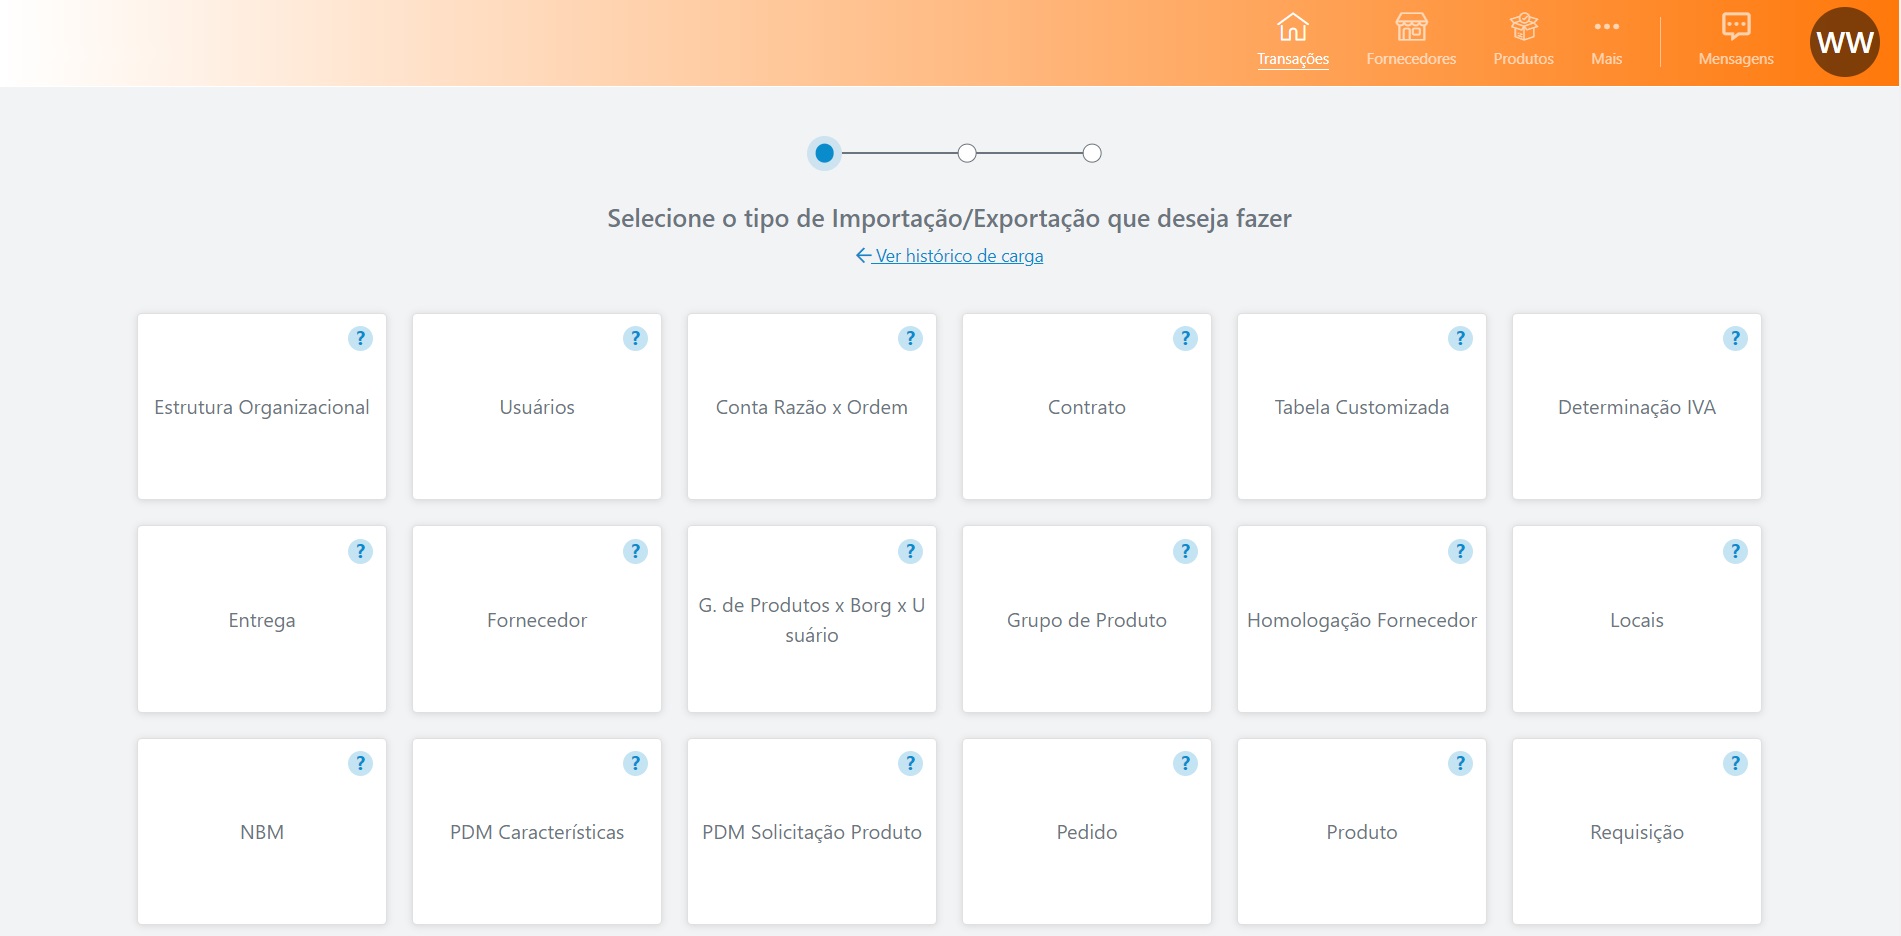Choose the PDM Características card

(537, 832)
